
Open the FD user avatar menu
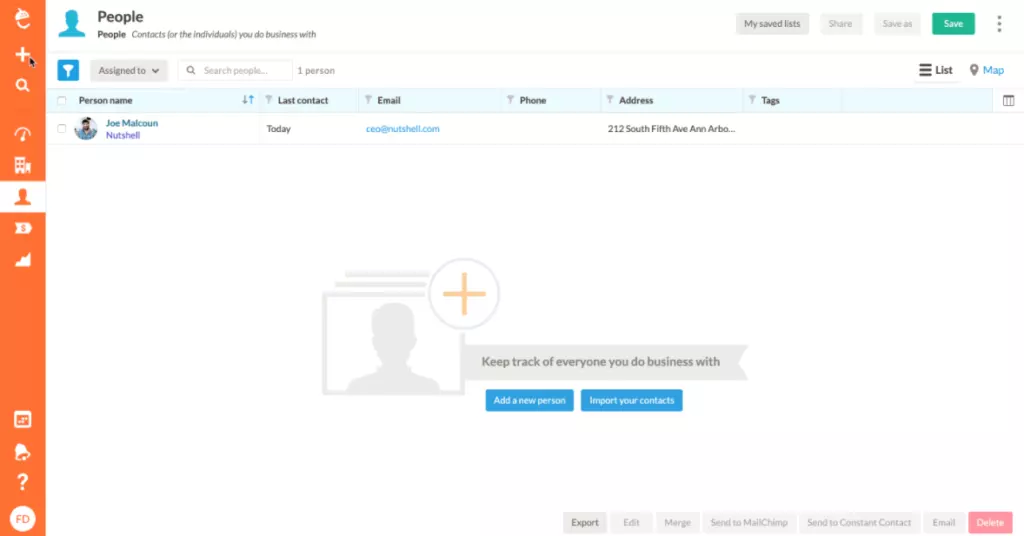[22, 519]
